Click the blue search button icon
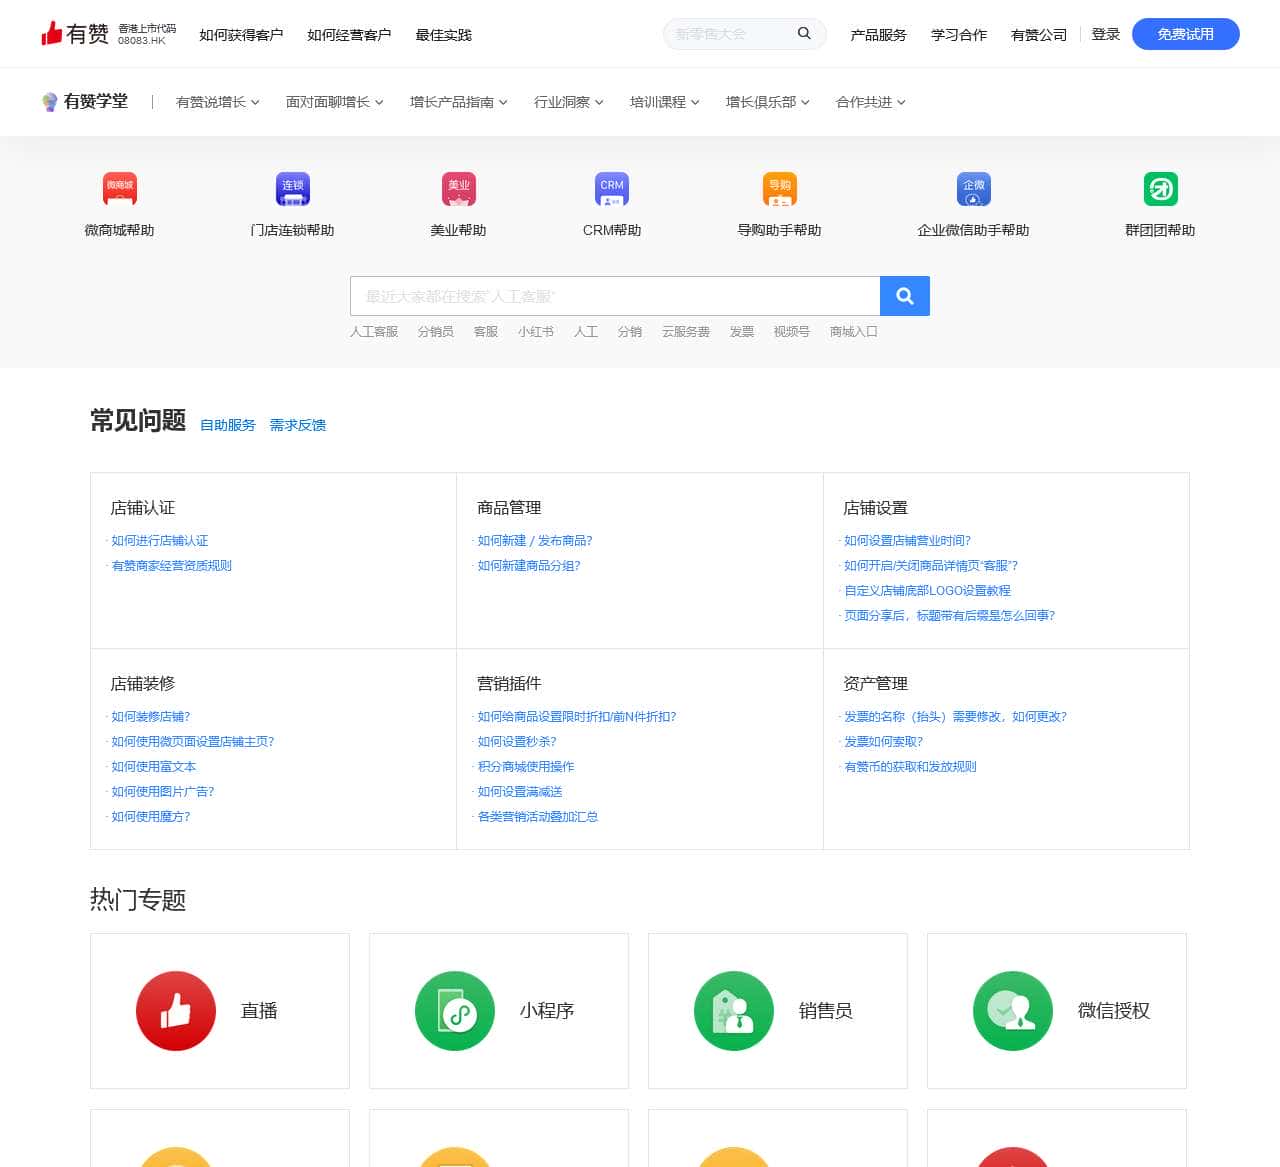Image resolution: width=1280 pixels, height=1167 pixels. [905, 296]
